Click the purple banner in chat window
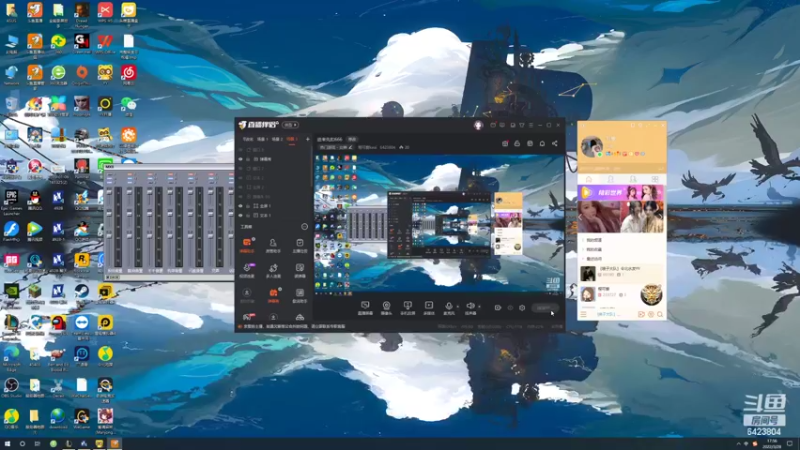Viewport: 800px width, 450px height. [x=621, y=192]
